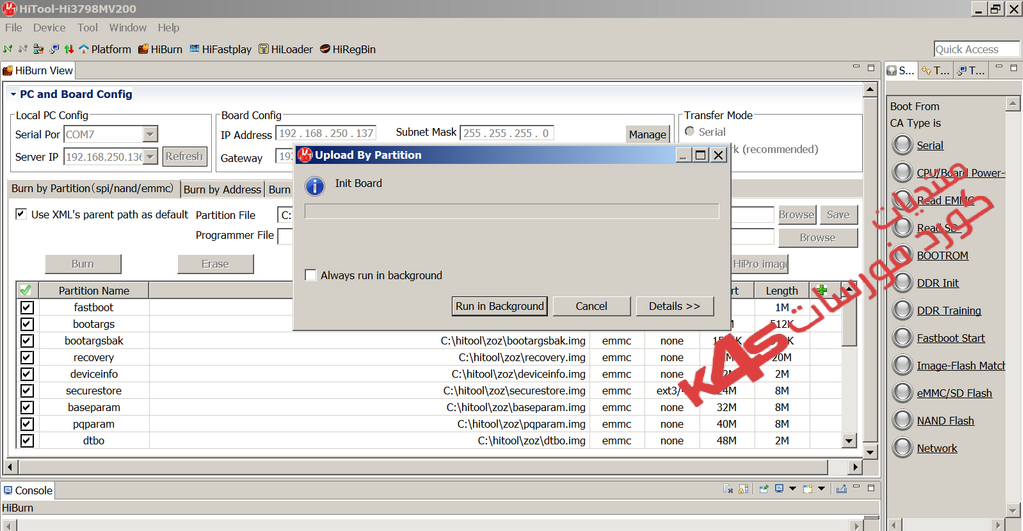Viewport: 1023px width, 531px height.
Task: Click the Display Selected Console monitor icon
Action: [x=779, y=489]
